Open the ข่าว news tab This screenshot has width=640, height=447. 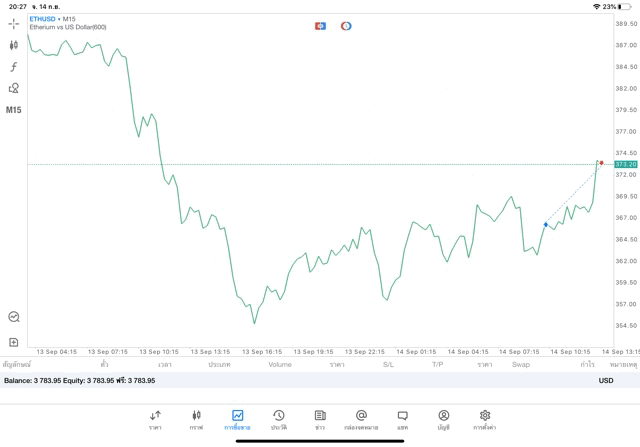tap(319, 419)
